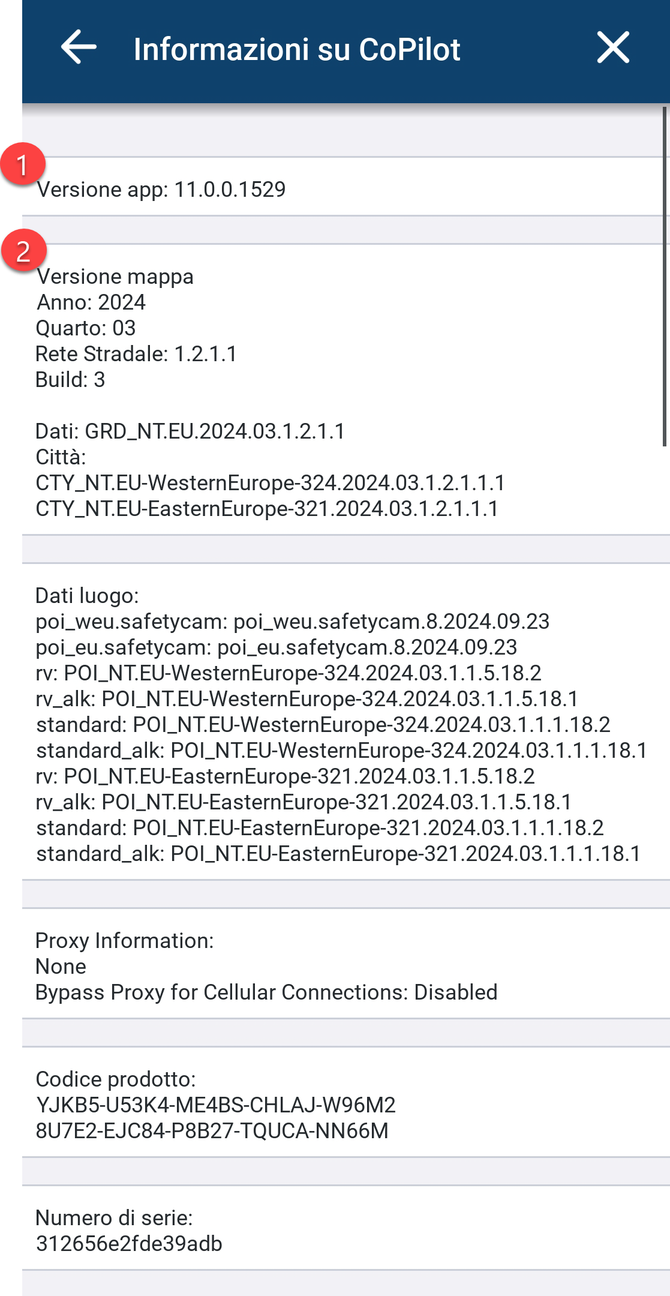Tap the Versione mappa heading
Viewport: 670px width, 1296px height.
[115, 277]
